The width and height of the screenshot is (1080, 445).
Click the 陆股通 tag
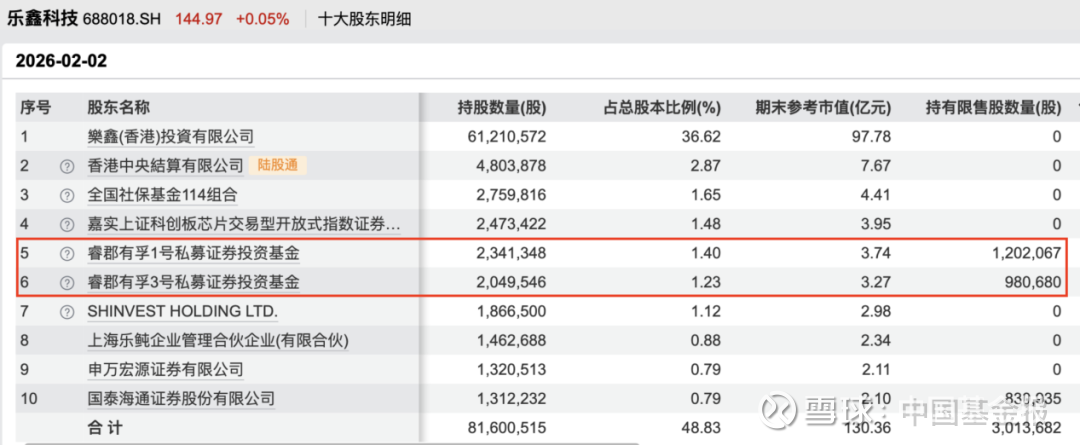[279, 165]
